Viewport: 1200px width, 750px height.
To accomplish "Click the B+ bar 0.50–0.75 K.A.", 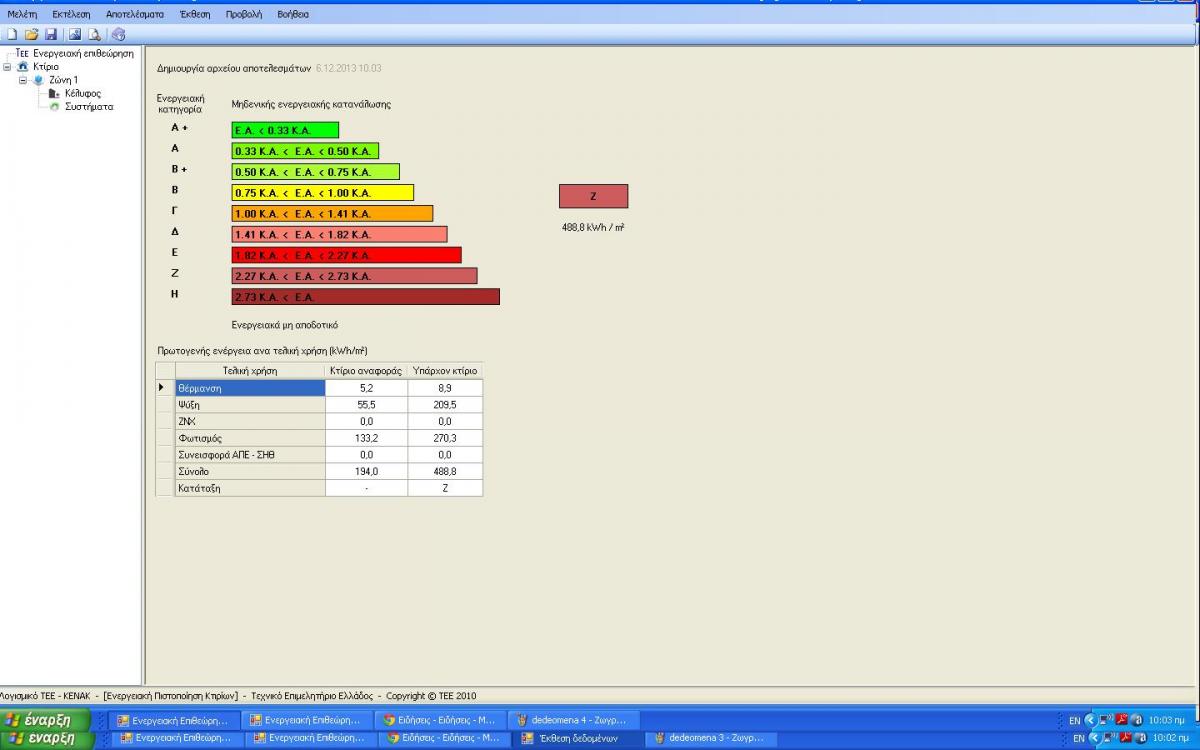I will tap(316, 172).
